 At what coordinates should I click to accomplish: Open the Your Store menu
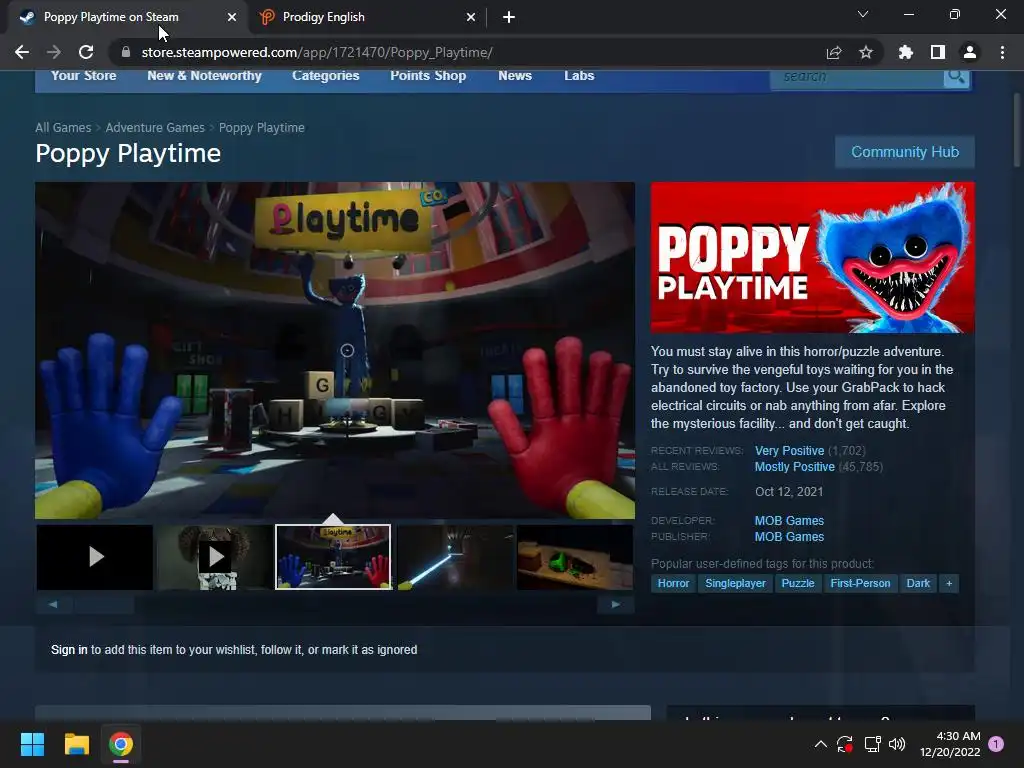(84, 76)
